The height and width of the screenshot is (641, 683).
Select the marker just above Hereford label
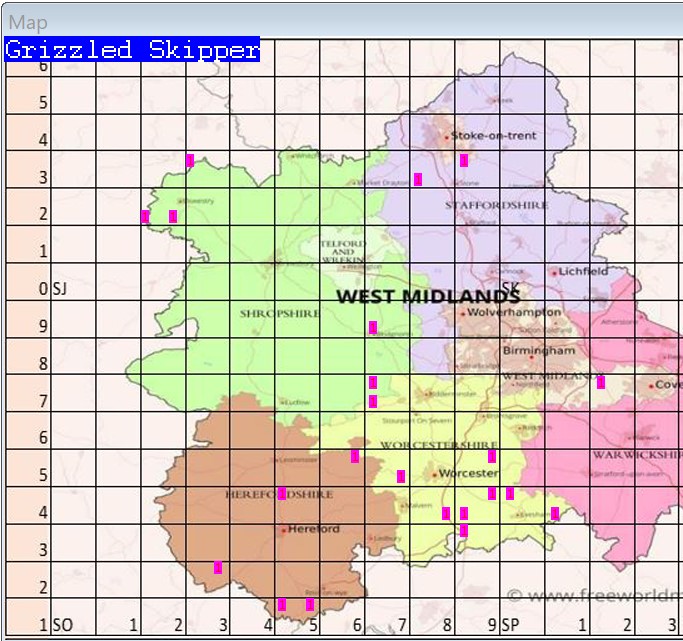tap(282, 493)
